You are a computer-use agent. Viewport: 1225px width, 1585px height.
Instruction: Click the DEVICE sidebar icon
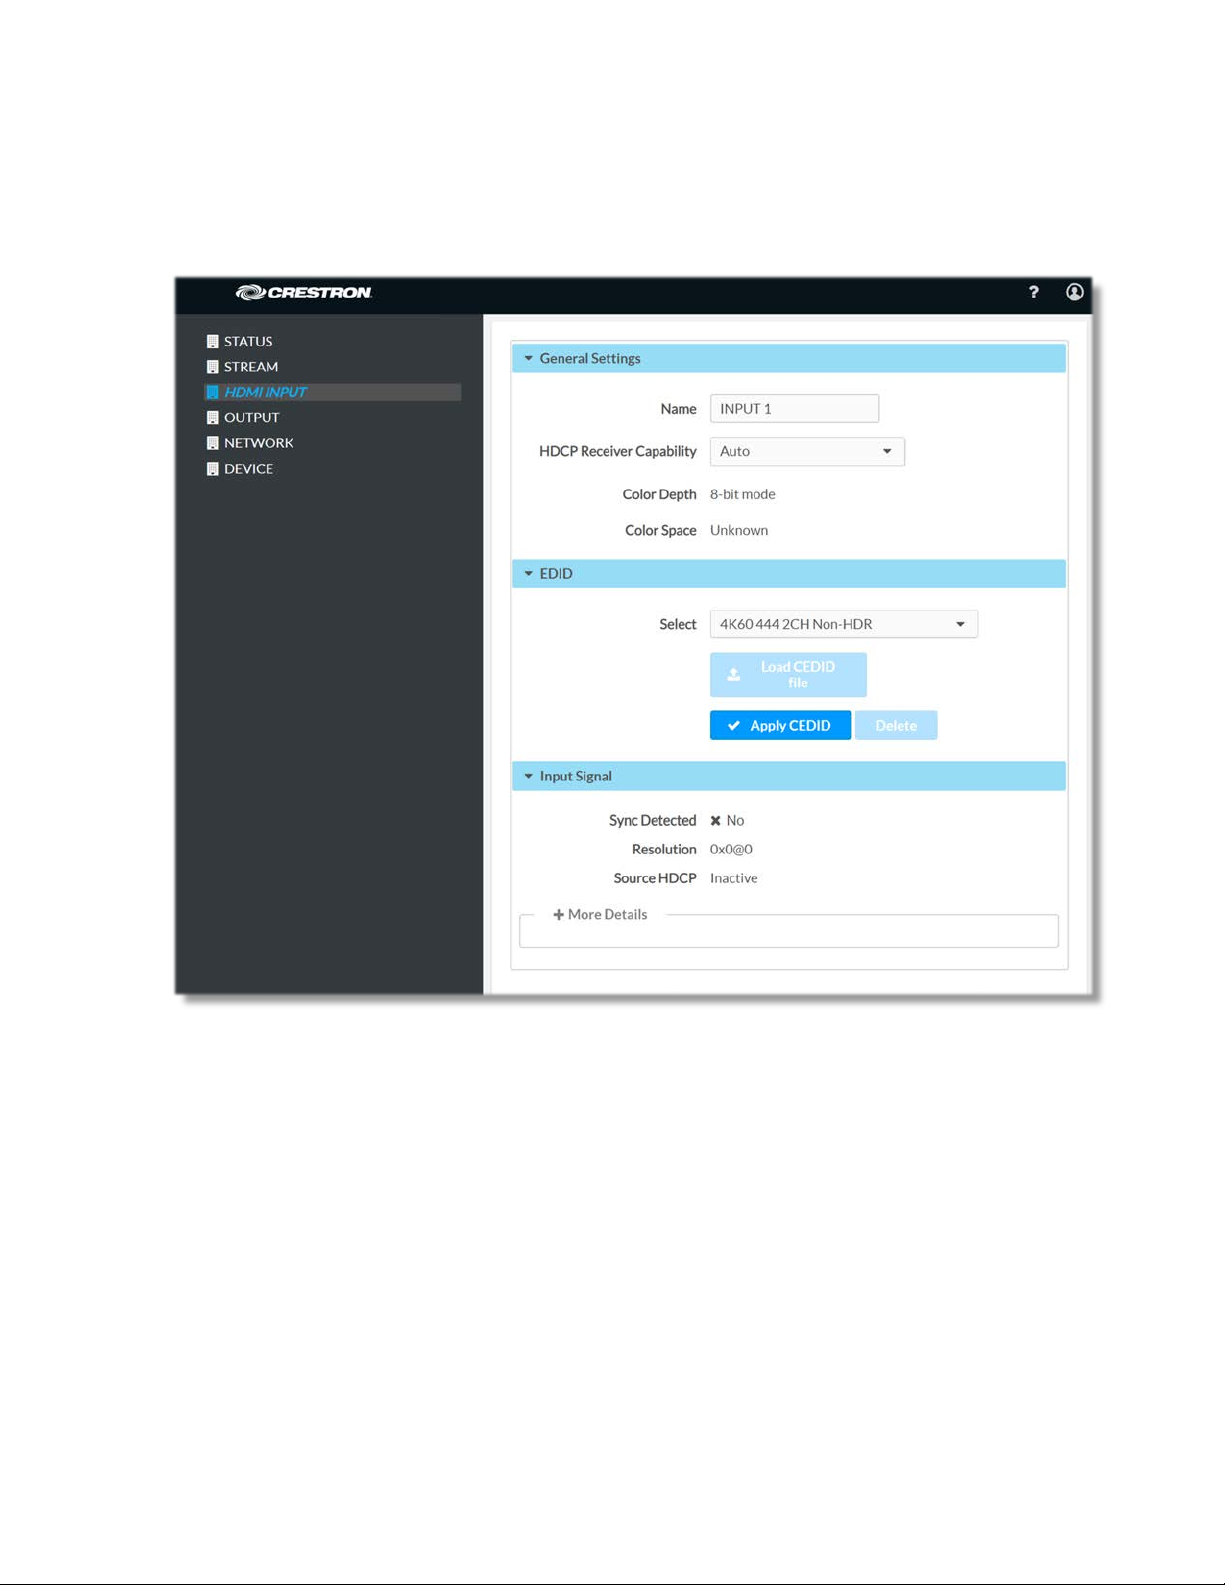(x=212, y=469)
